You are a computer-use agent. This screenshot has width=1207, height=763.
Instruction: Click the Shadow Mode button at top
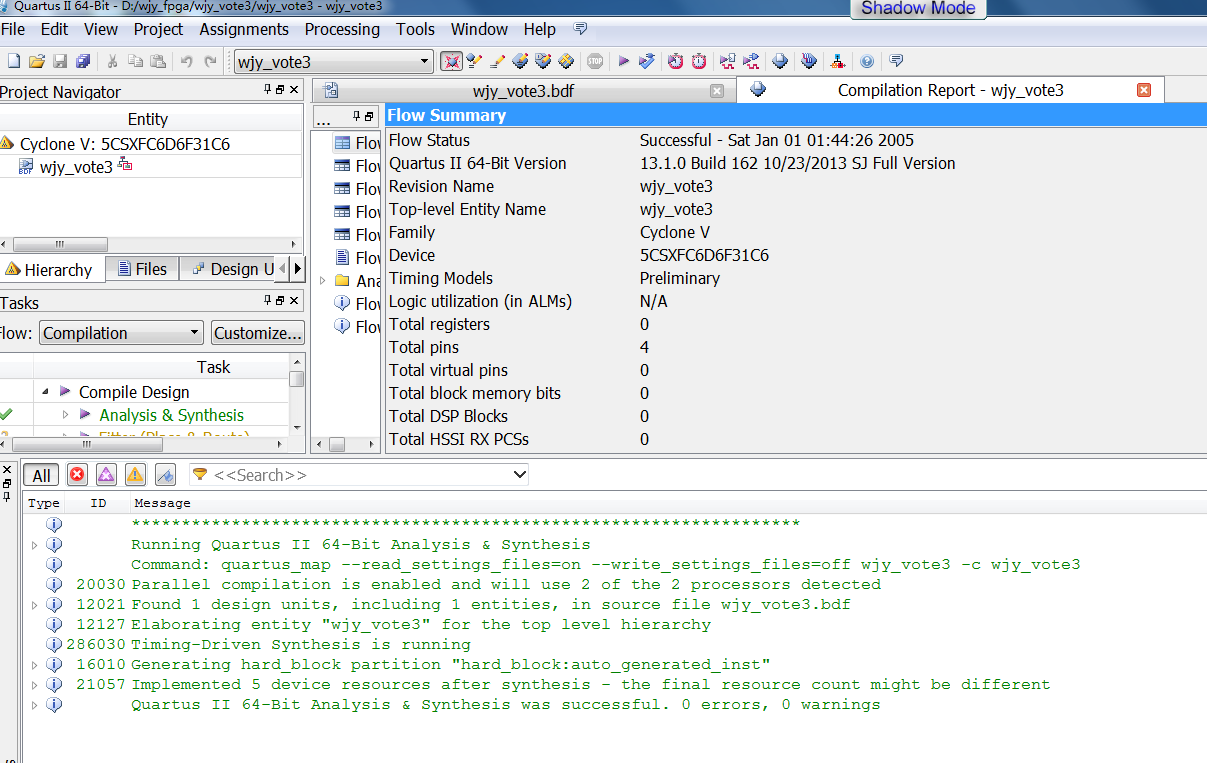pyautogui.click(x=918, y=8)
